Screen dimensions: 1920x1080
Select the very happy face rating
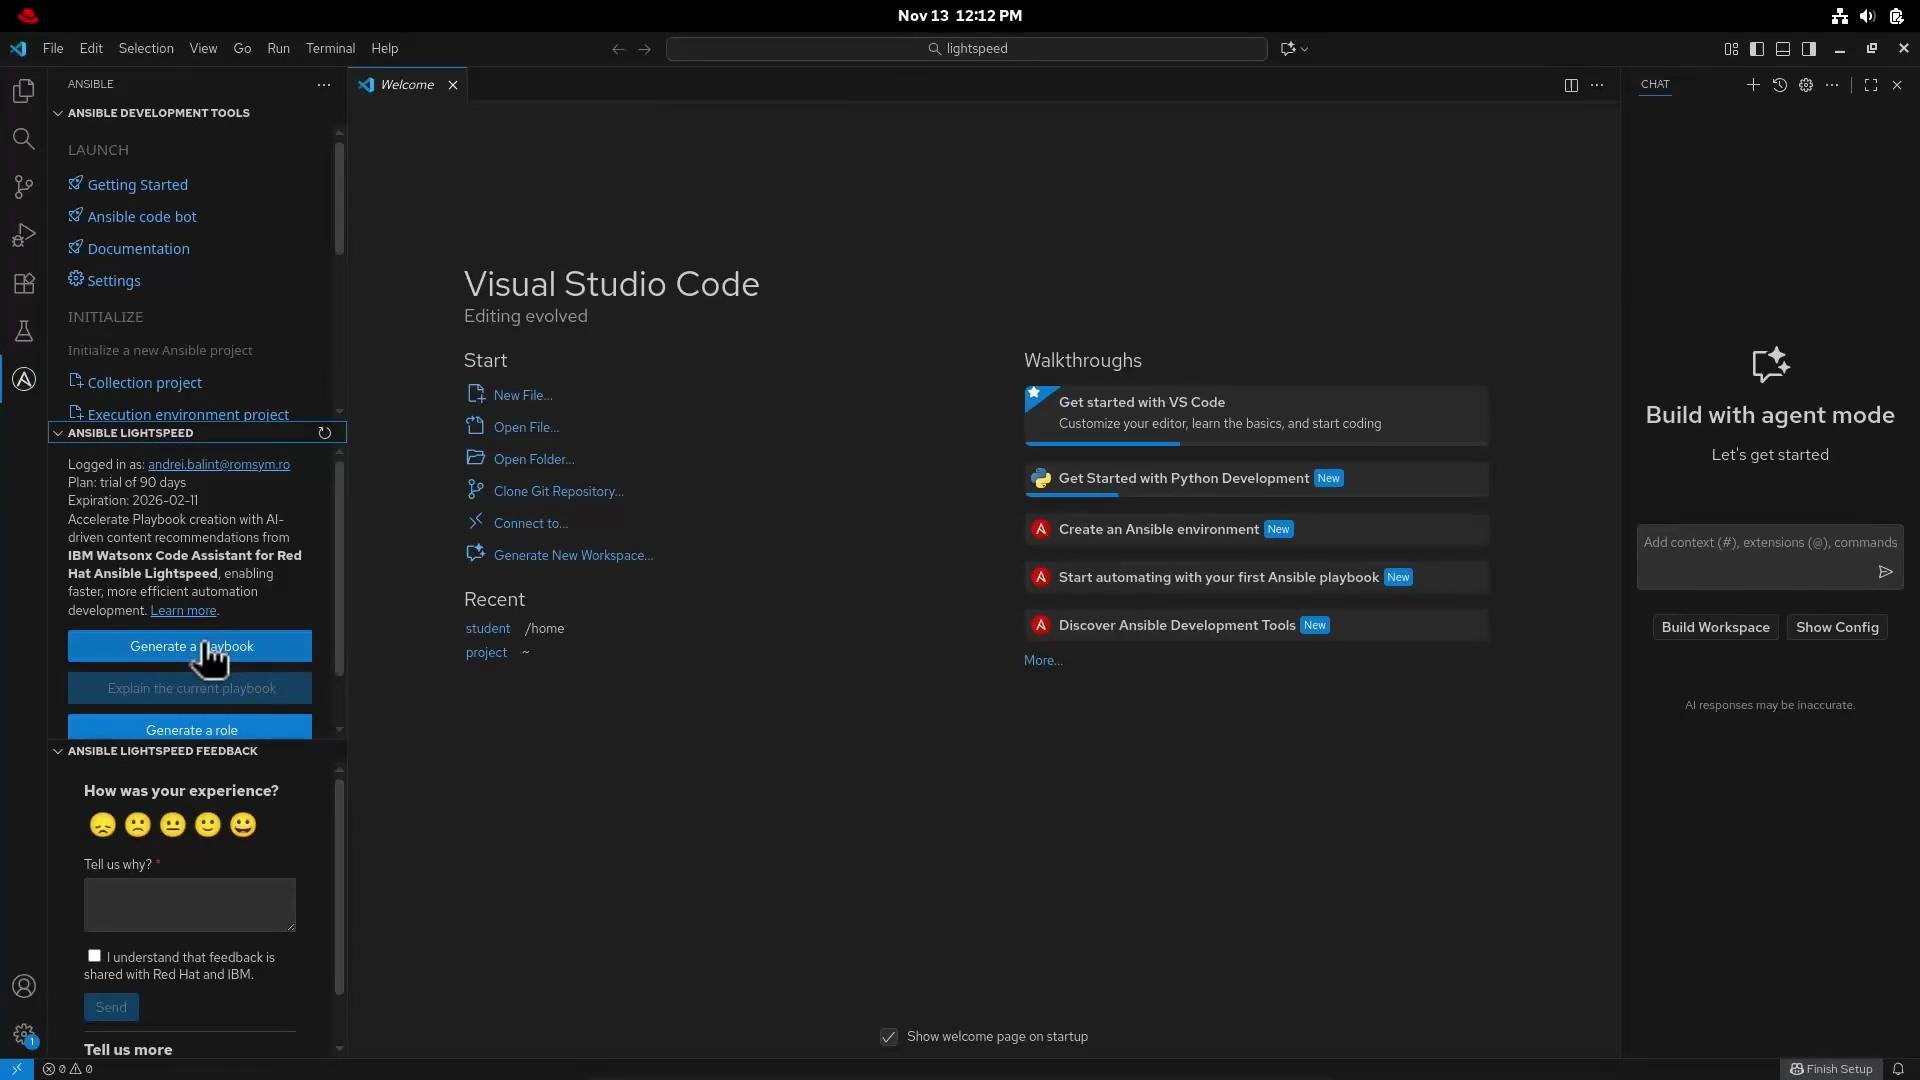[x=243, y=825]
